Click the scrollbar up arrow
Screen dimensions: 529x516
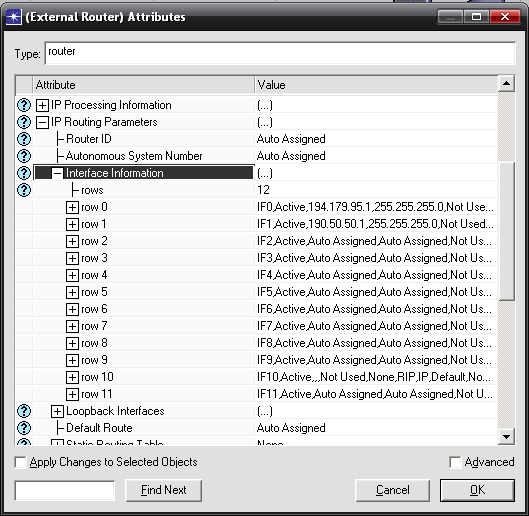[506, 84]
